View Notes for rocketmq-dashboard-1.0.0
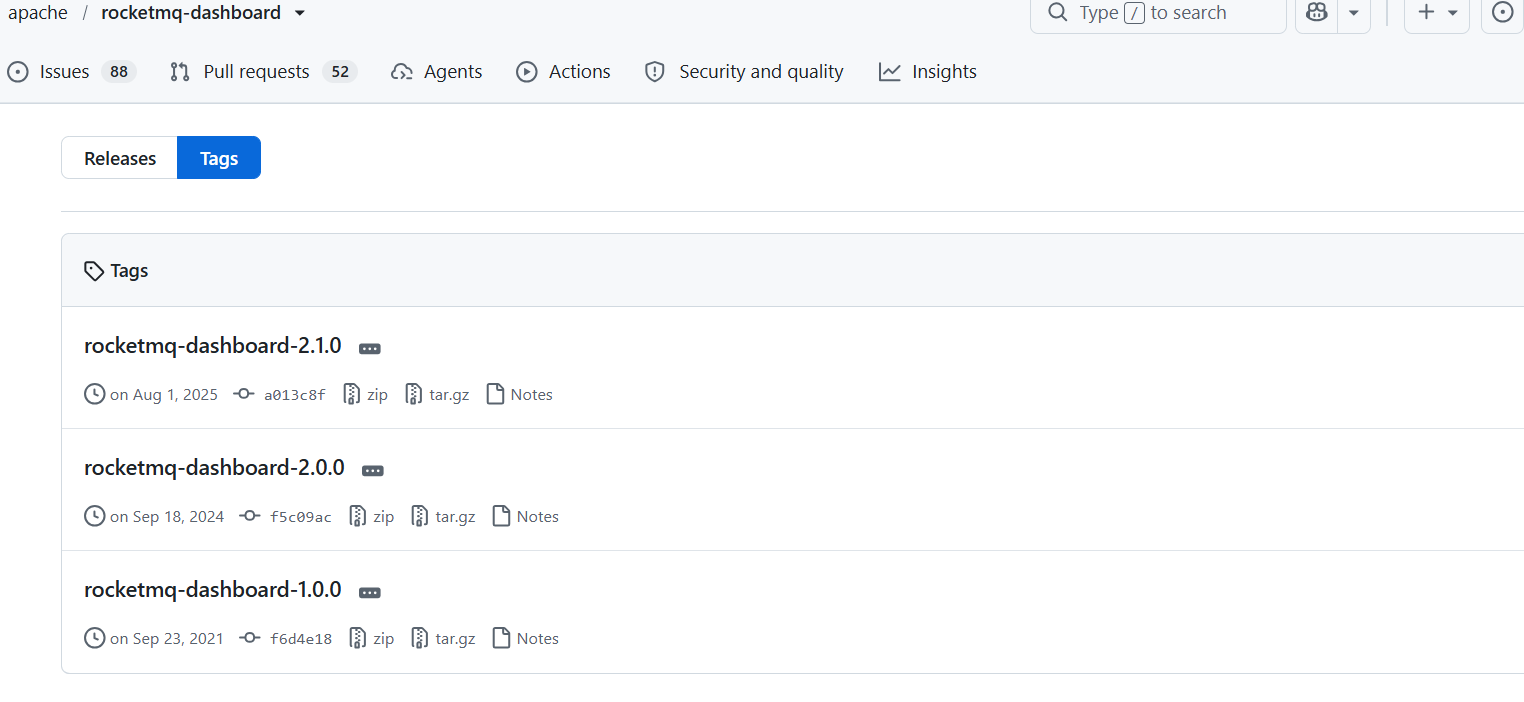This screenshot has width=1524, height=702. (x=525, y=639)
